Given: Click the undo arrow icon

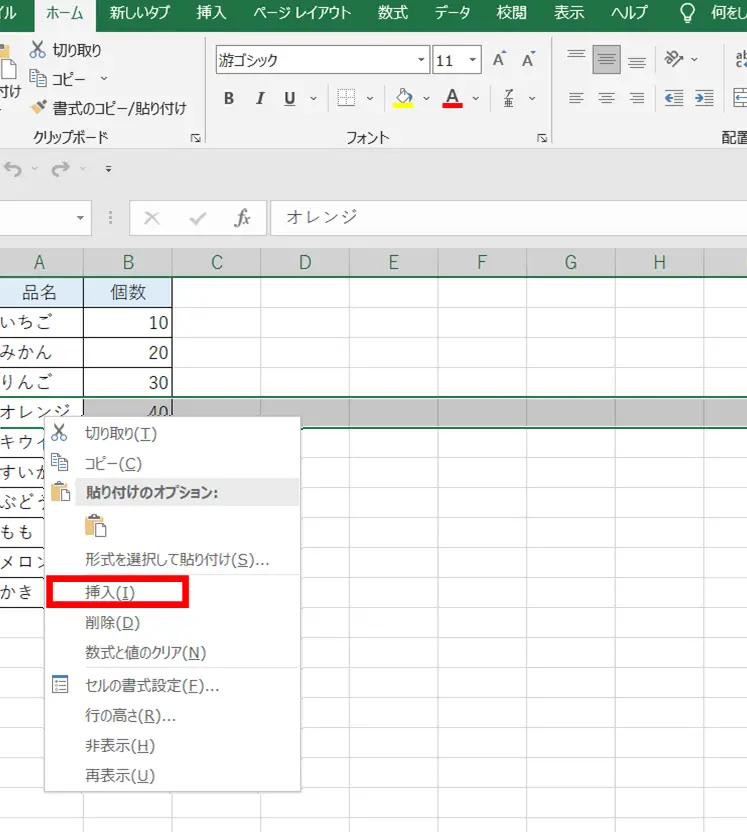Looking at the screenshot, I should pyautogui.click(x=13, y=169).
